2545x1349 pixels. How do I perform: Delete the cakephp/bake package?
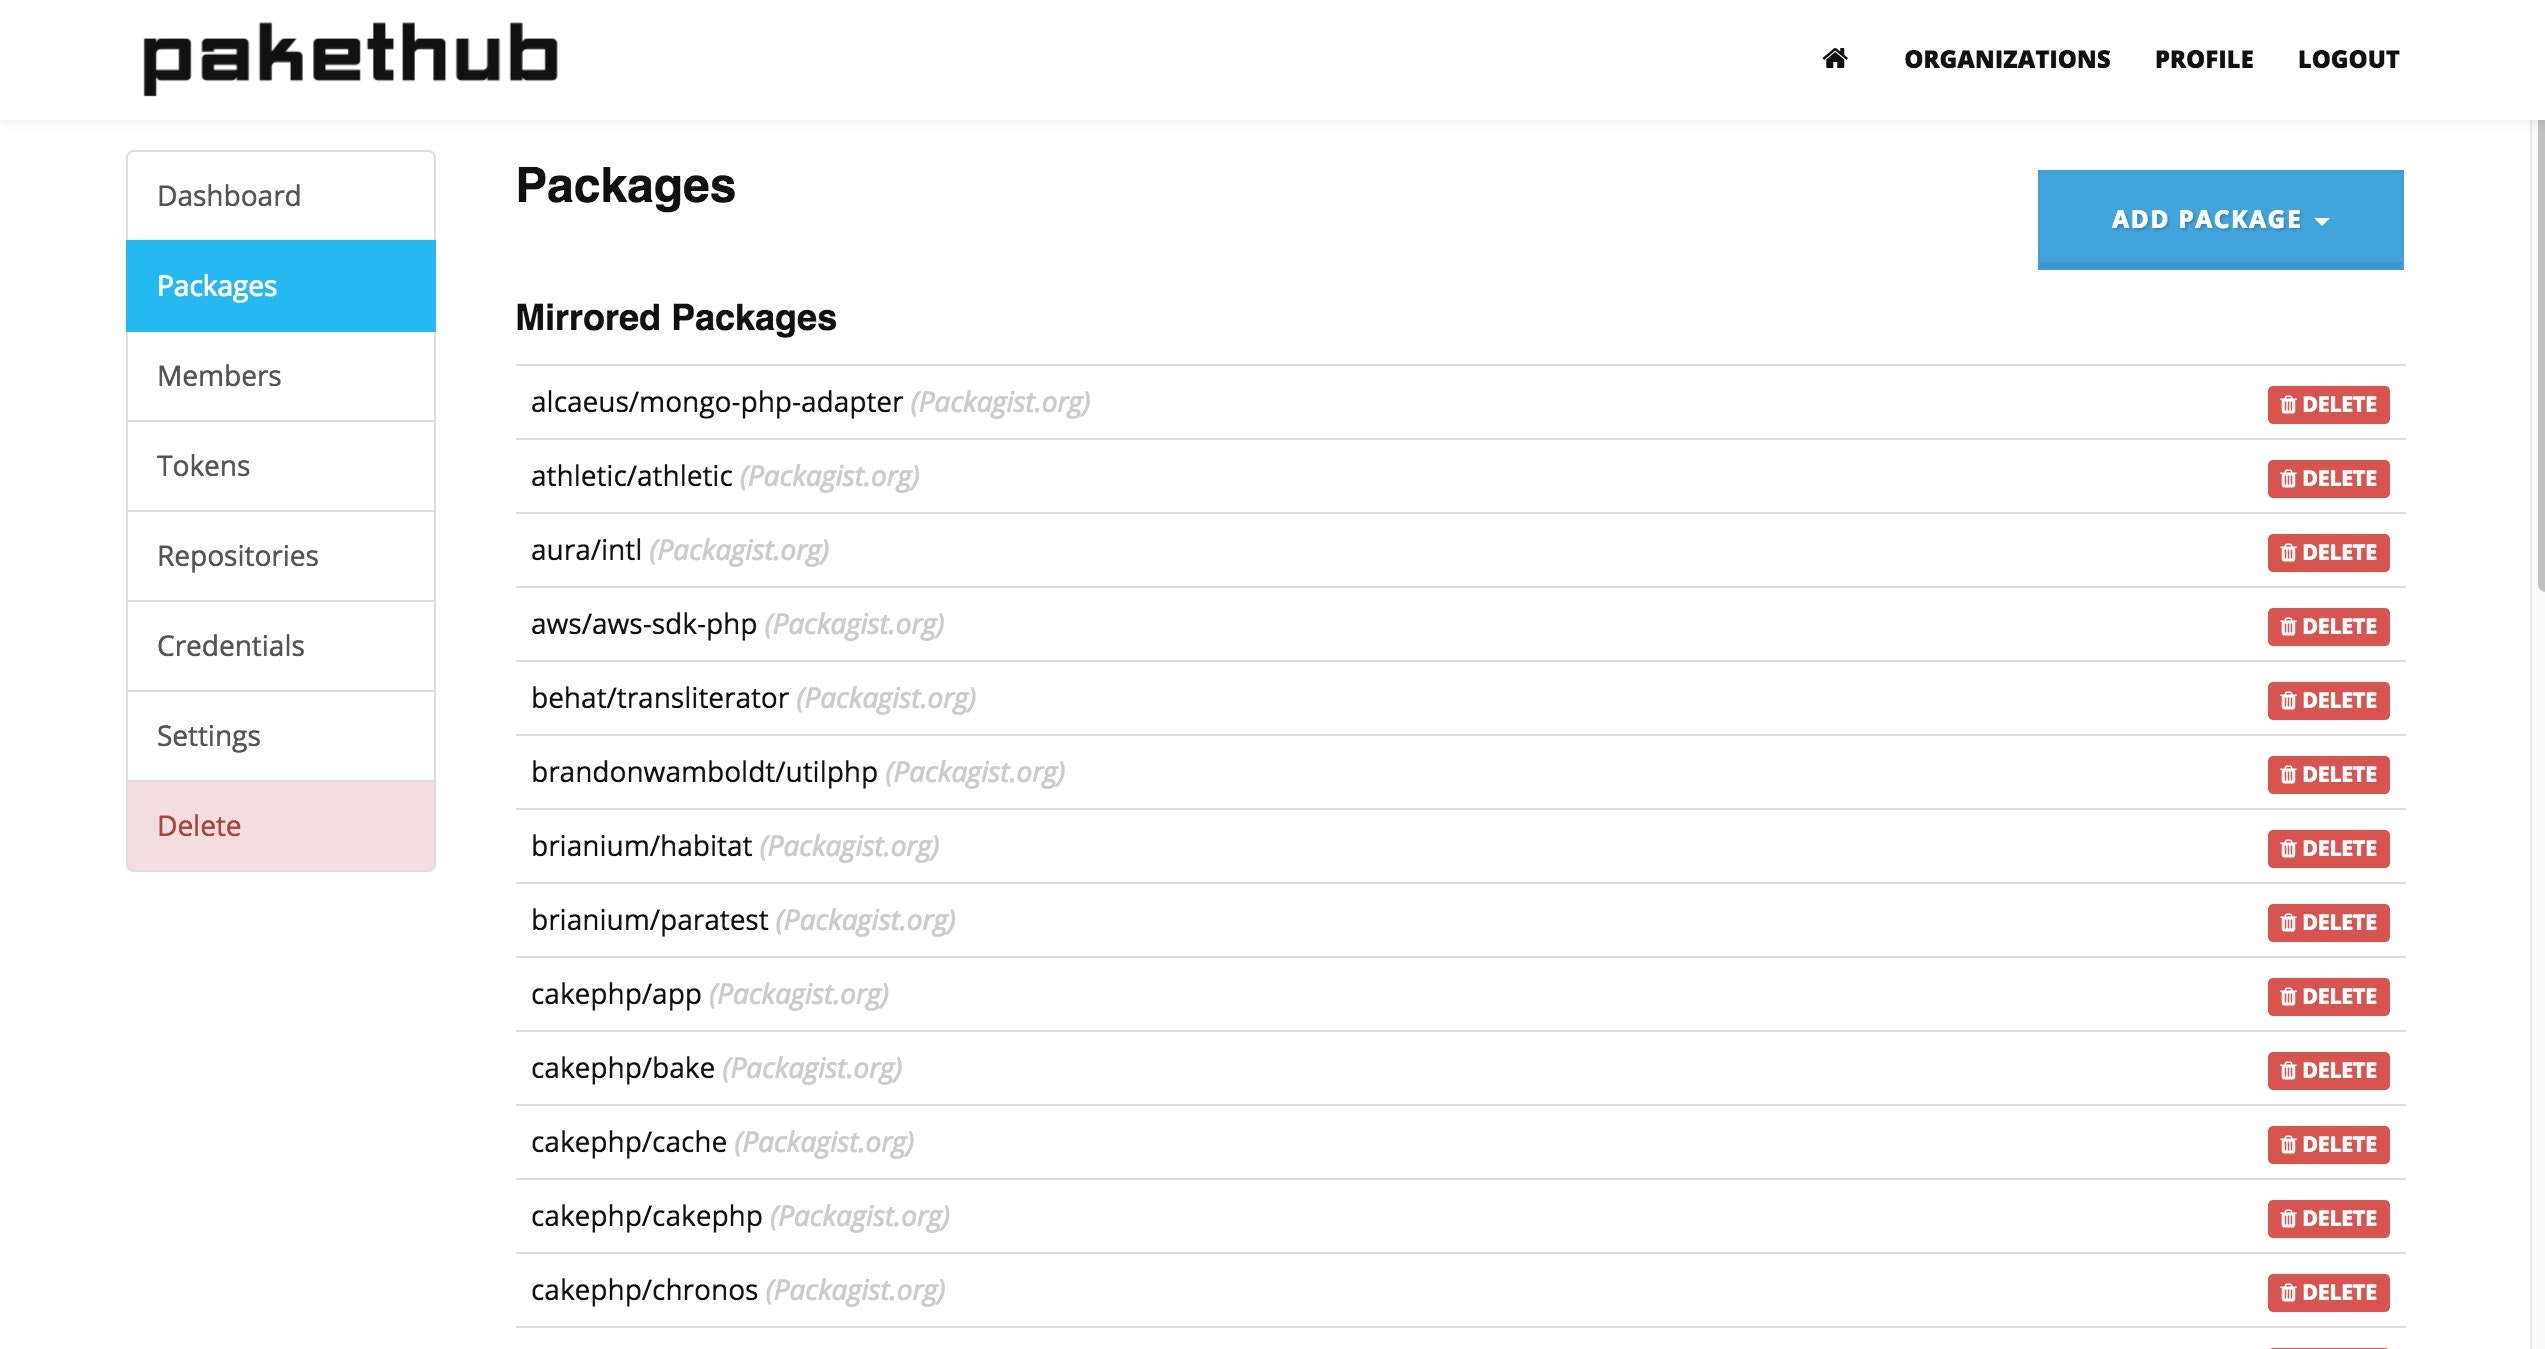[x=2327, y=1071]
